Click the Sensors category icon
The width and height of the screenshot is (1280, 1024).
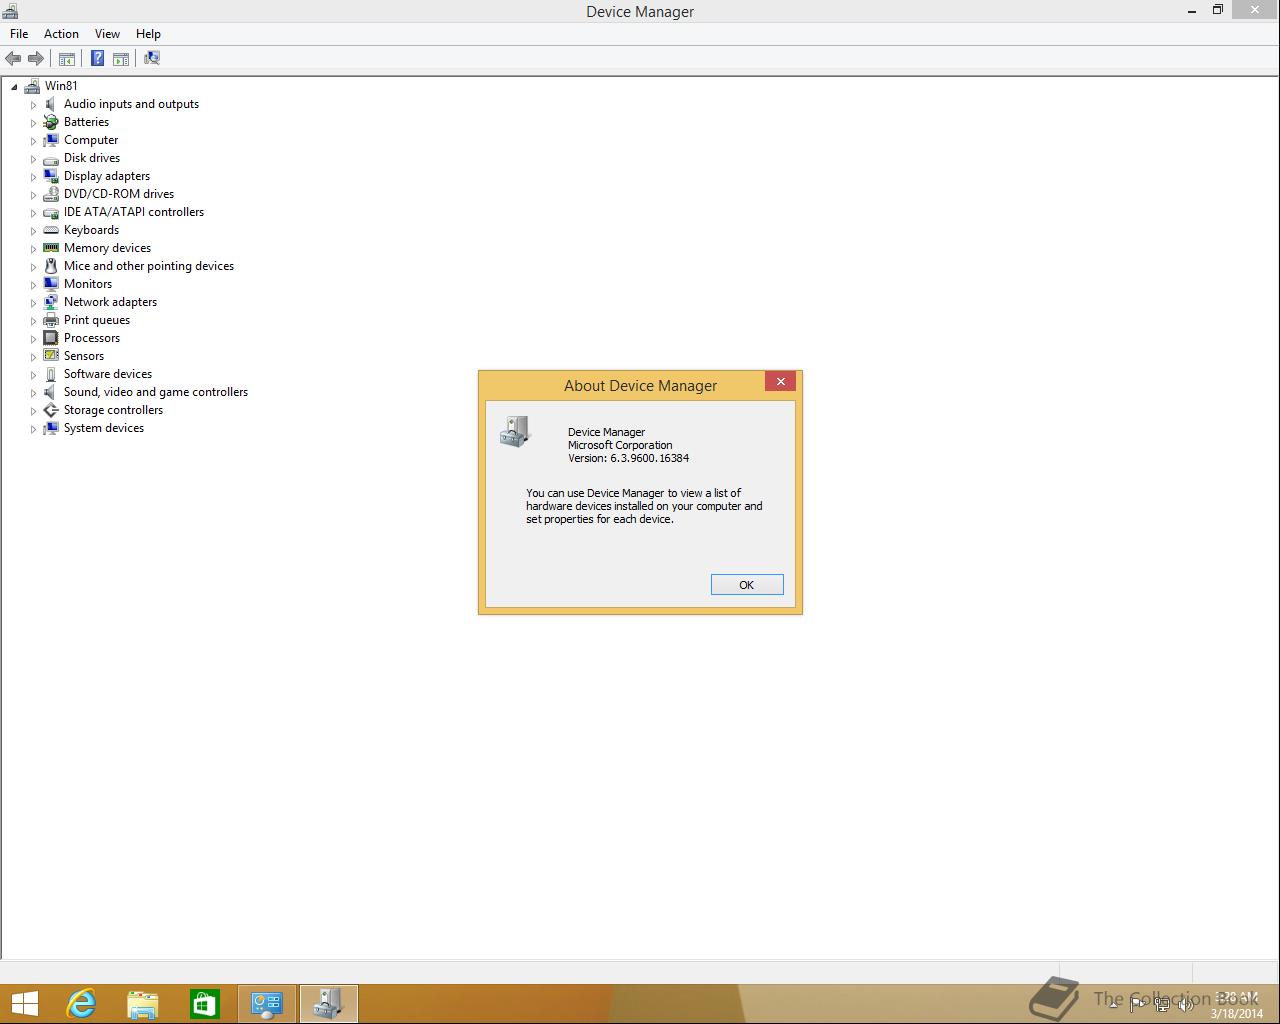click(51, 356)
